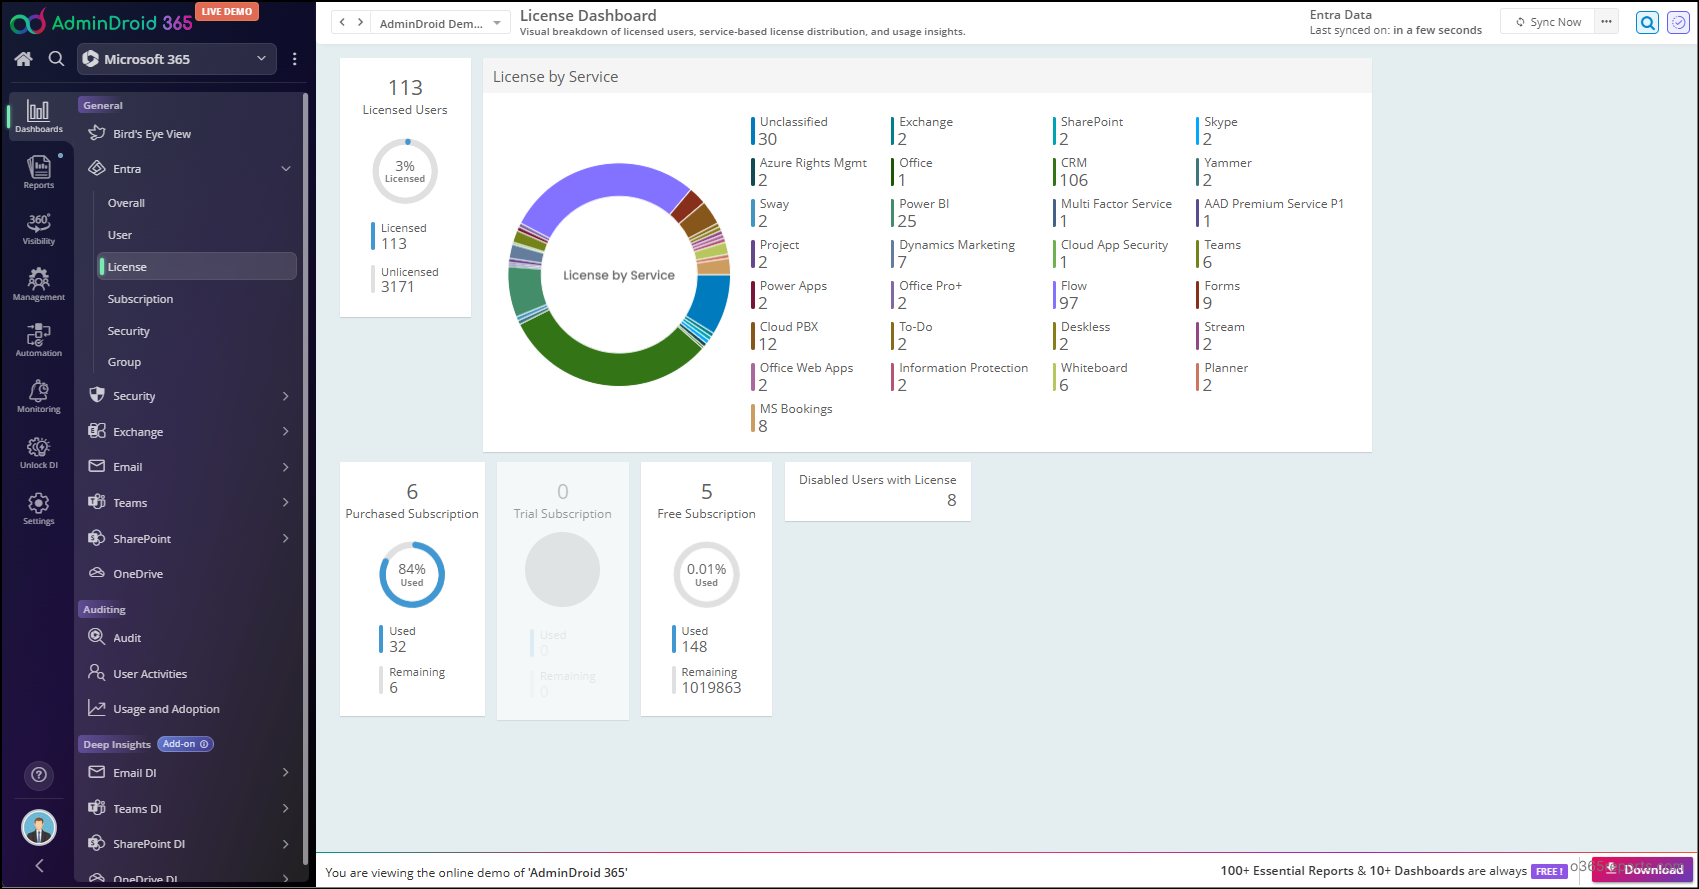Select the Group menu item under Entra
This screenshot has width=1699, height=889.
(x=124, y=362)
